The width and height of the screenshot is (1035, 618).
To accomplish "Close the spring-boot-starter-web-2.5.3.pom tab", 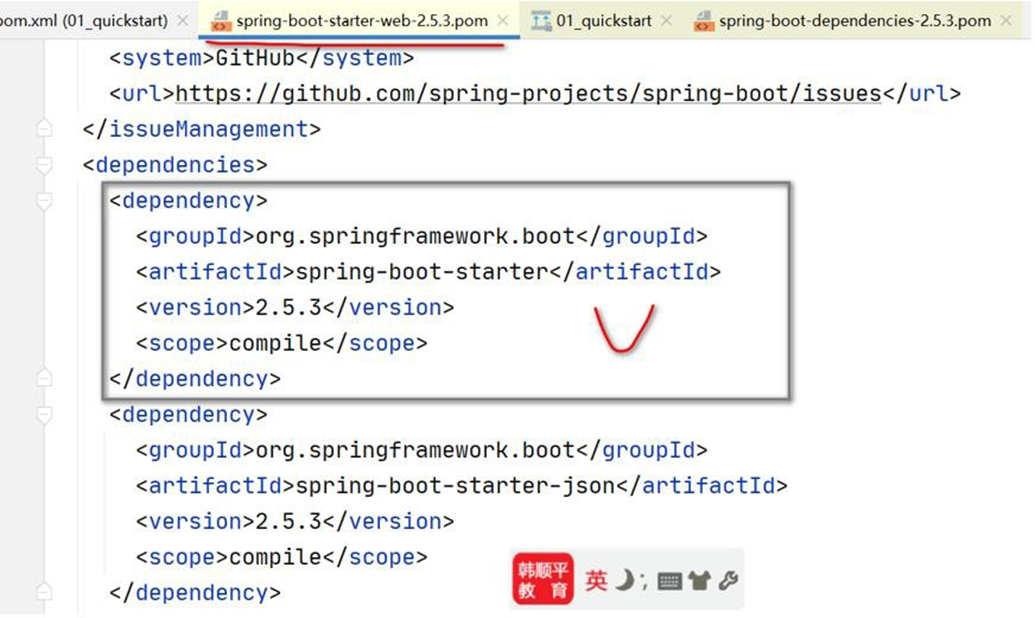I will [x=503, y=20].
